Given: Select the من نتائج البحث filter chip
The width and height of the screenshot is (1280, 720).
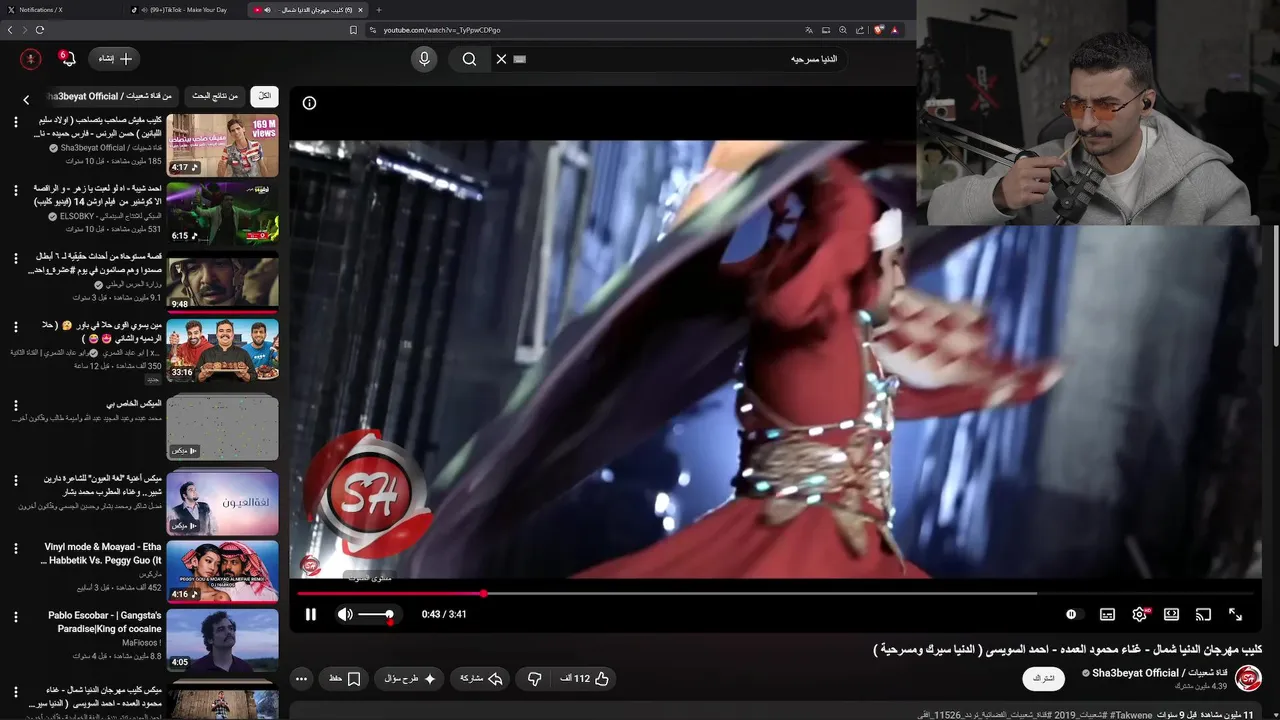Looking at the screenshot, I should [215, 96].
